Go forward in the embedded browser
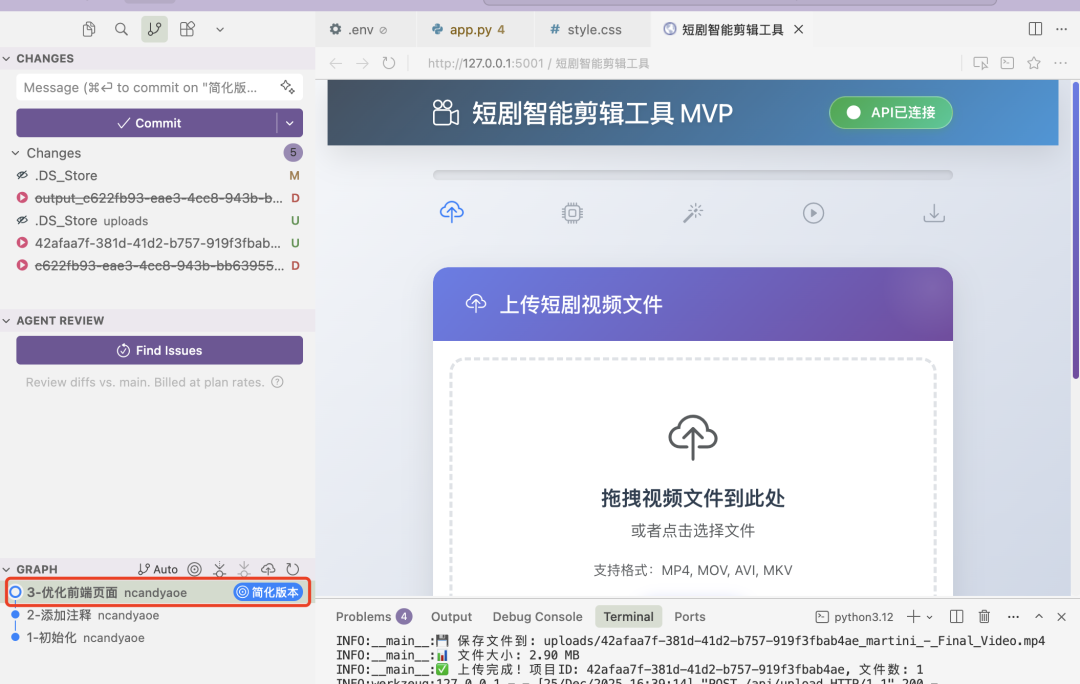 pos(362,63)
